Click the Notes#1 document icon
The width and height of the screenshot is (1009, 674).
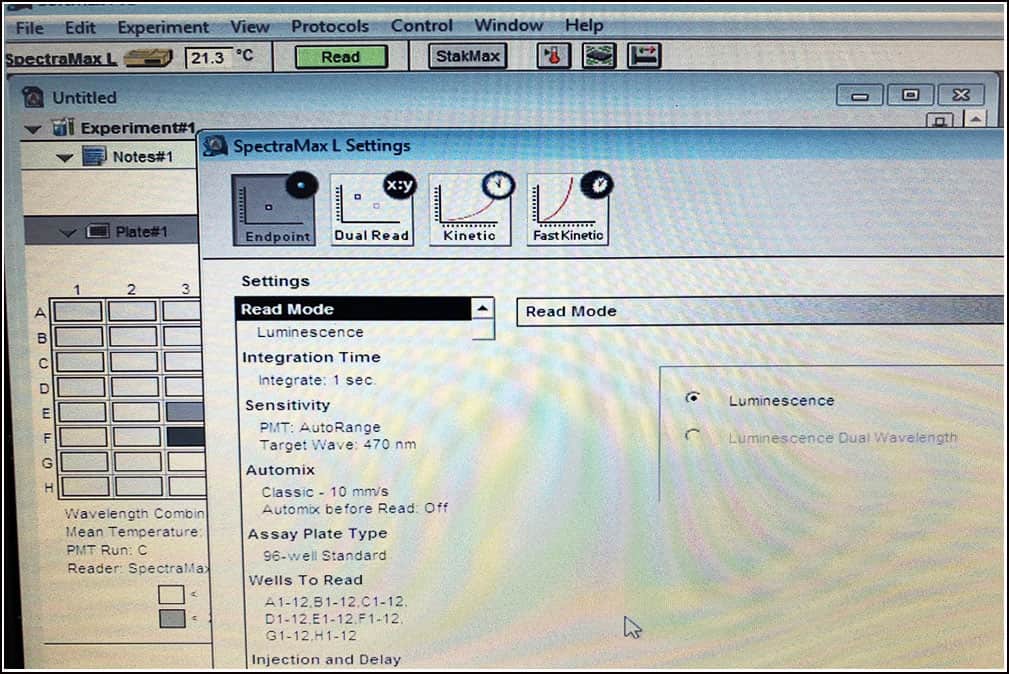[94, 156]
